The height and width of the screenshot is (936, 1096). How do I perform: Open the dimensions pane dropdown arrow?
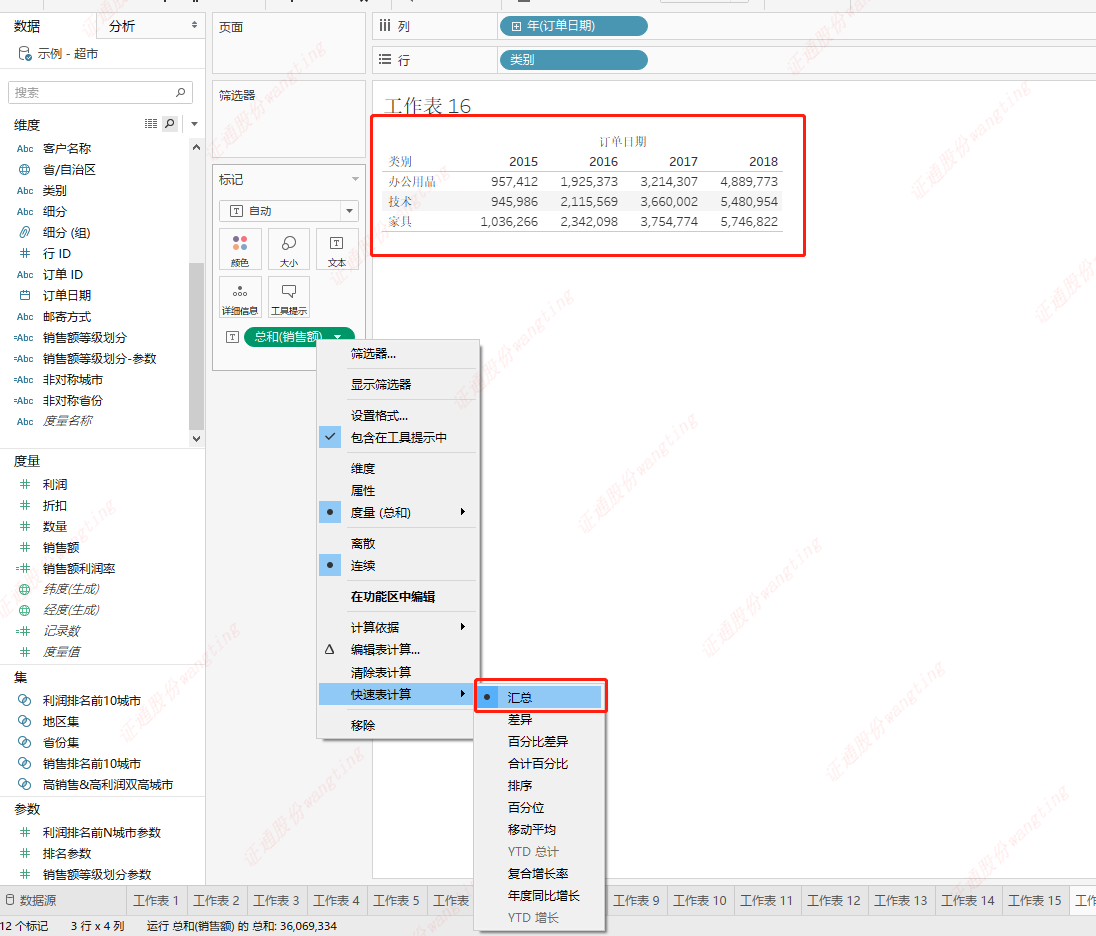point(194,124)
